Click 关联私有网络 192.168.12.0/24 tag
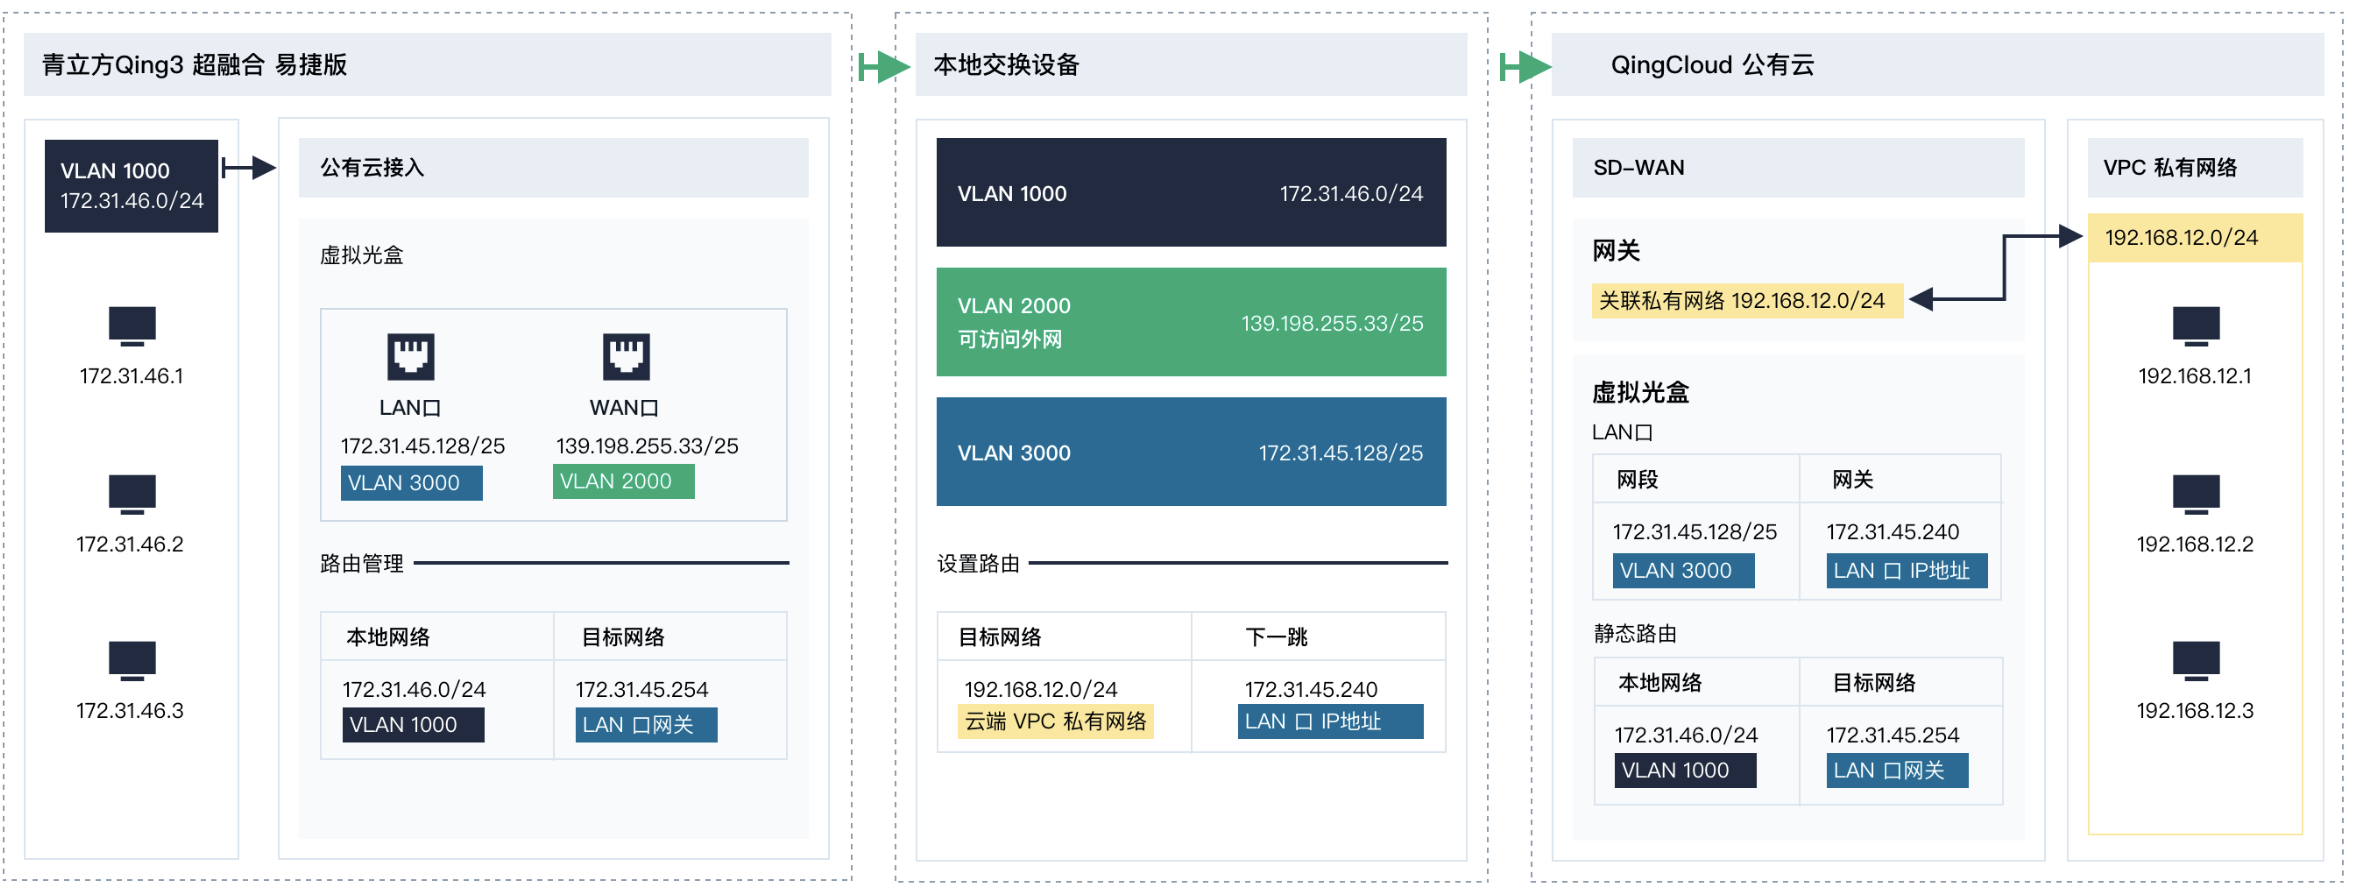Image resolution: width=2354 pixels, height=890 pixels. (x=1747, y=300)
